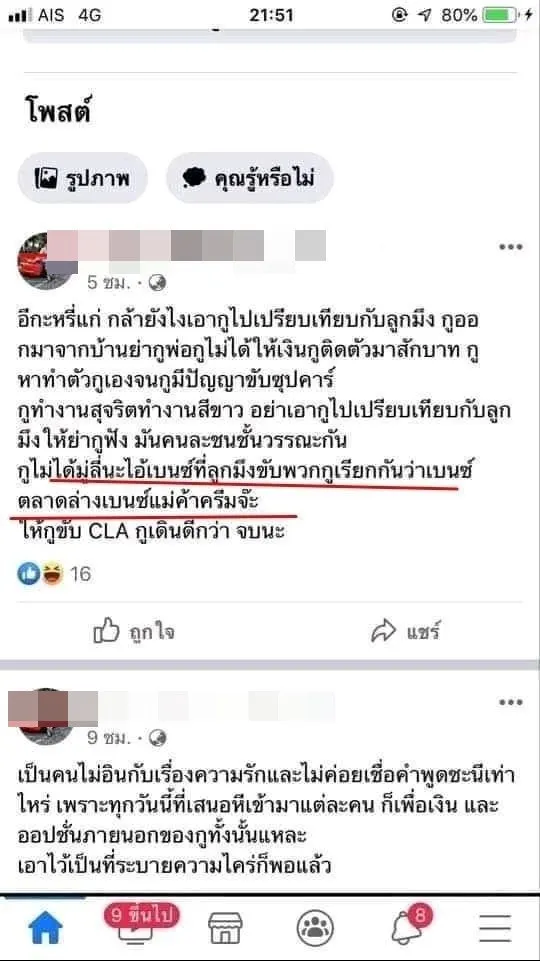Open the Groups tab icon
The image size is (540, 961).
click(x=315, y=928)
